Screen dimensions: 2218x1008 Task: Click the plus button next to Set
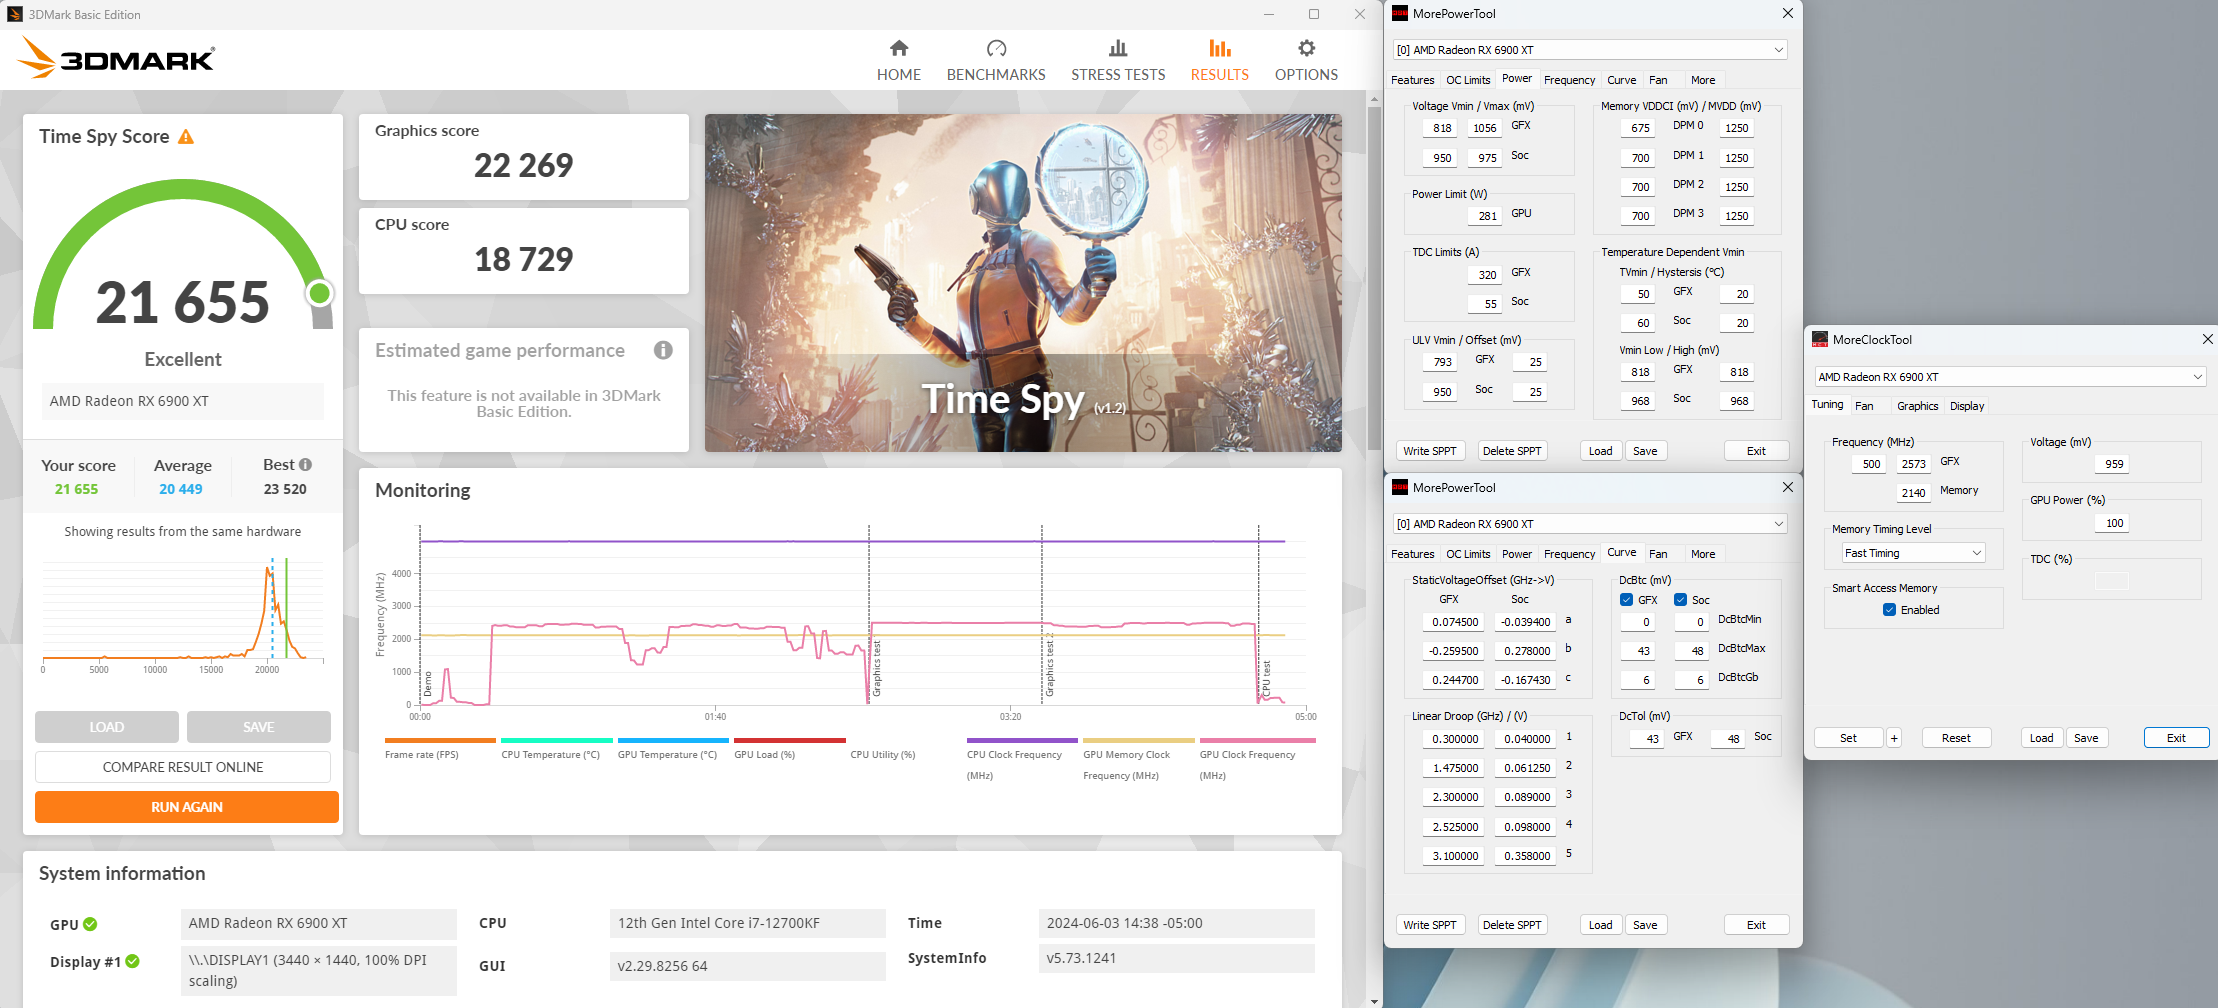pos(1894,738)
